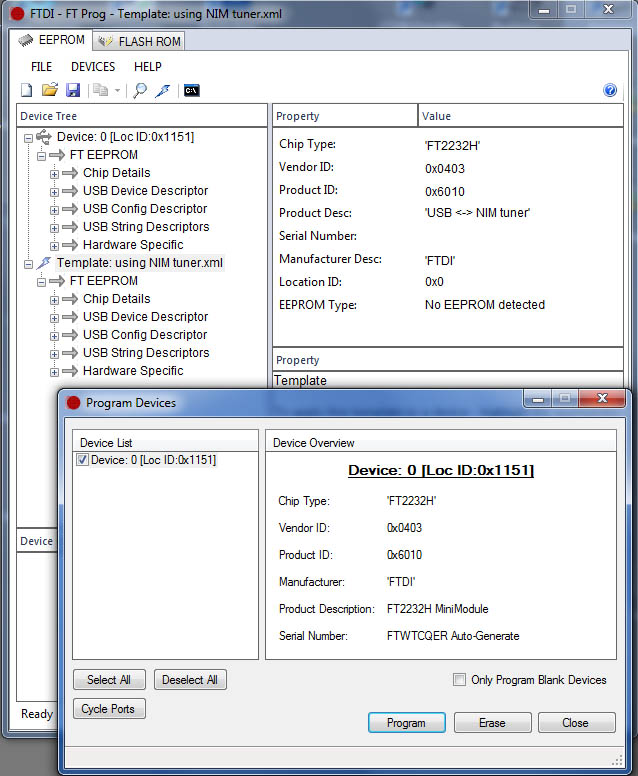Switch to the FLASH ROM tab

139,42
